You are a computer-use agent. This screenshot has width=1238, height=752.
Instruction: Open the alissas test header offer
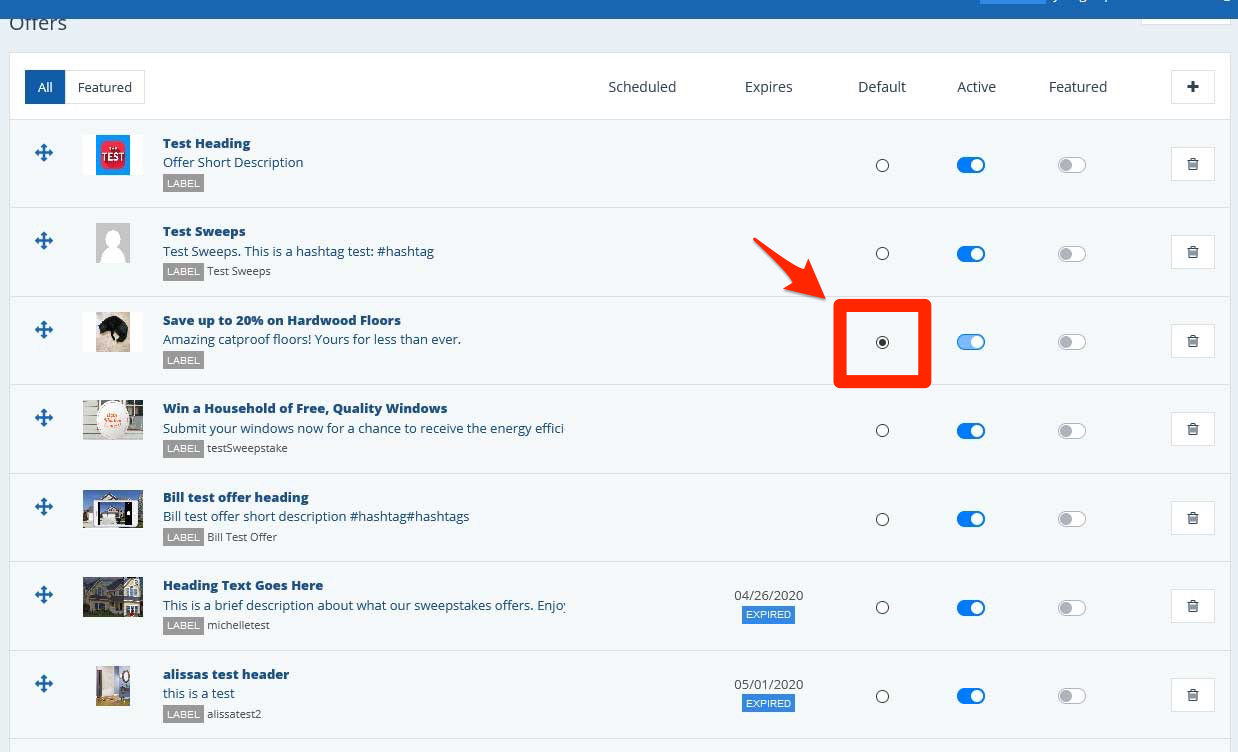pos(226,674)
